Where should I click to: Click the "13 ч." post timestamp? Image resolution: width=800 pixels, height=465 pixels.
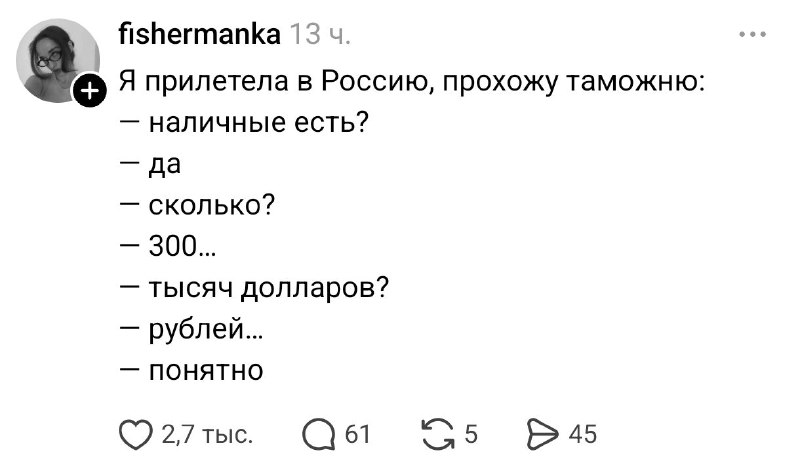319,37
